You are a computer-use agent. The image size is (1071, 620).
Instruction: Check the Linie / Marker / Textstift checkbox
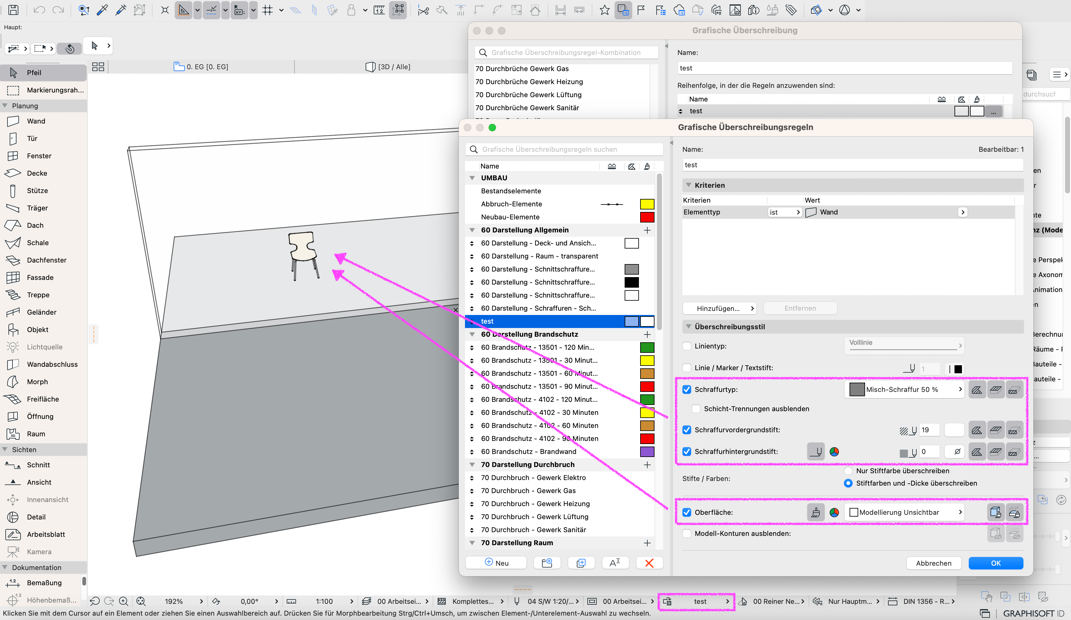687,367
